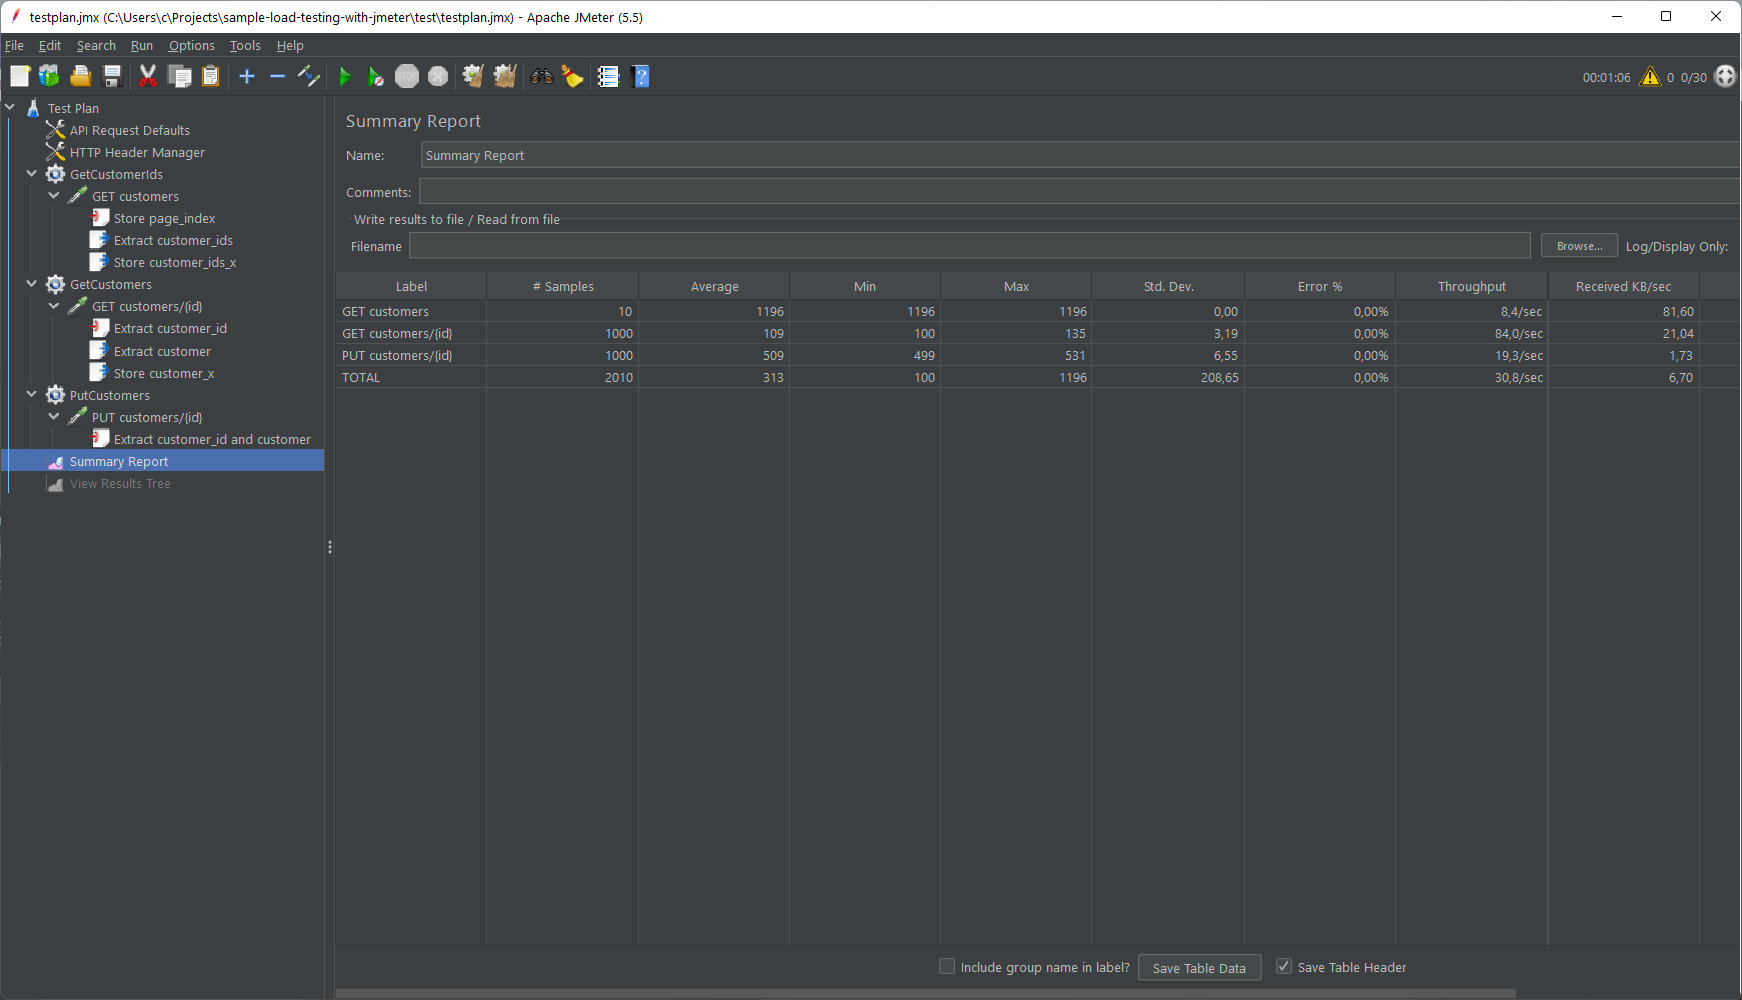This screenshot has height=1000, width=1742.
Task: Open the File menu
Action: 14,45
